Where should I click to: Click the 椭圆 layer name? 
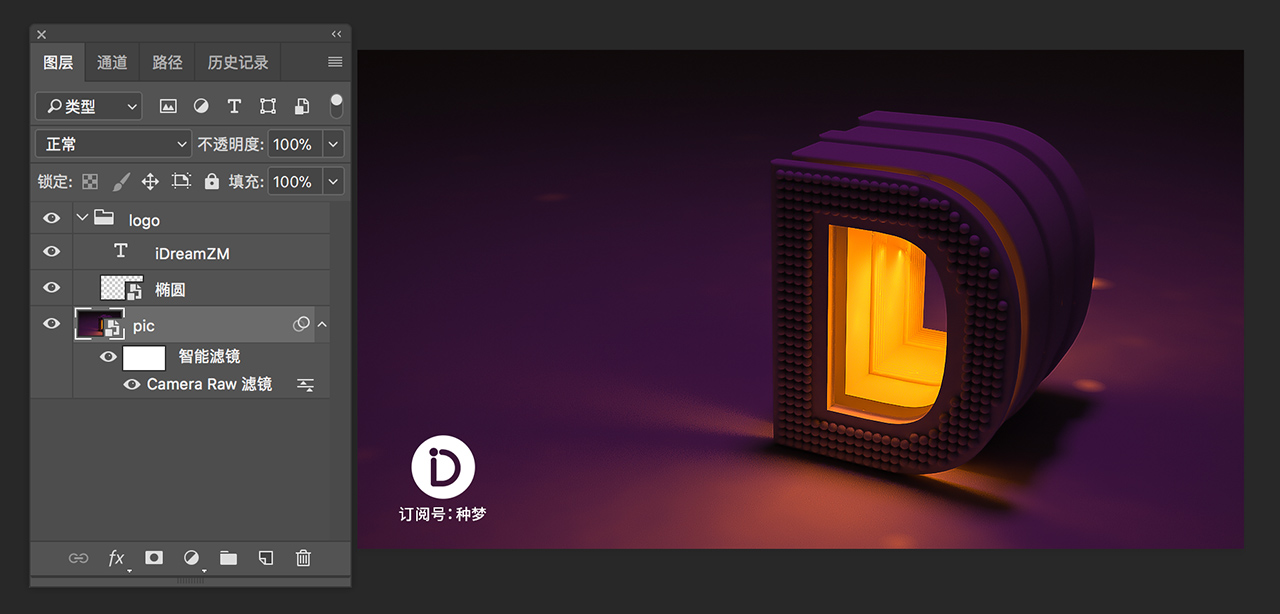click(x=170, y=289)
